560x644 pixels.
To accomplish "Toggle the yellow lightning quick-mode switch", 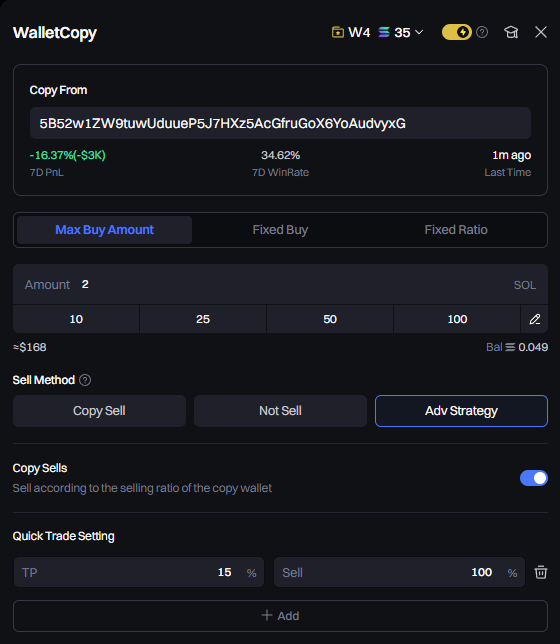I will coord(457,32).
